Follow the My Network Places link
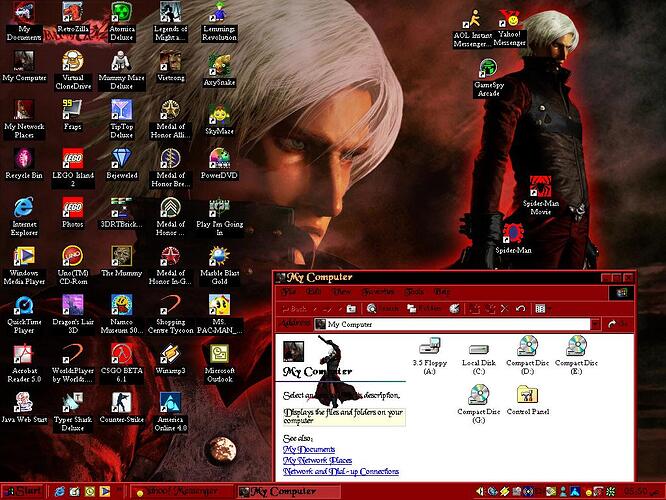Viewport: 666px width, 500px height. pyautogui.click(x=317, y=460)
